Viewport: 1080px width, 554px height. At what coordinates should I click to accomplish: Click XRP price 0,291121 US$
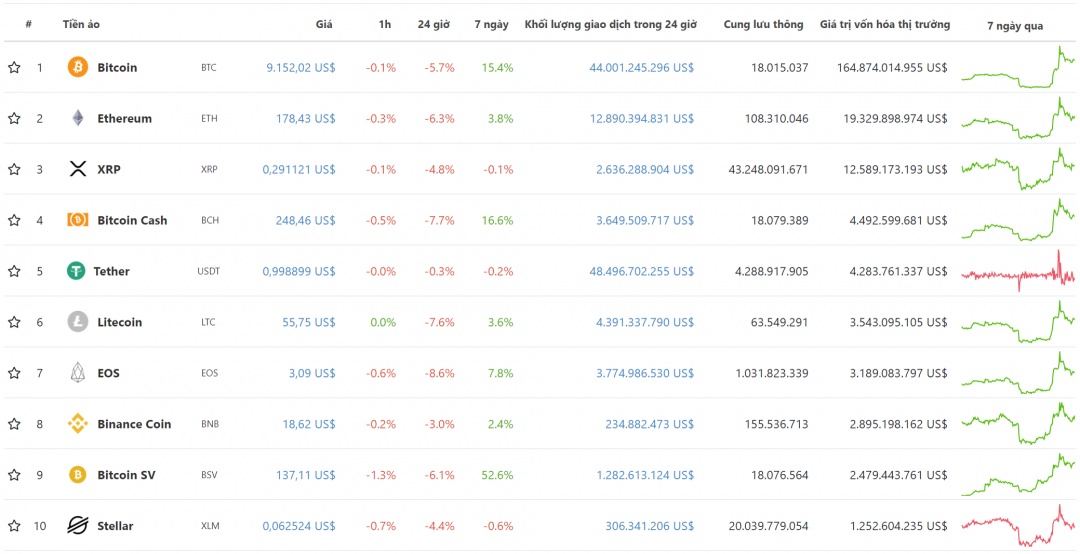[299, 170]
